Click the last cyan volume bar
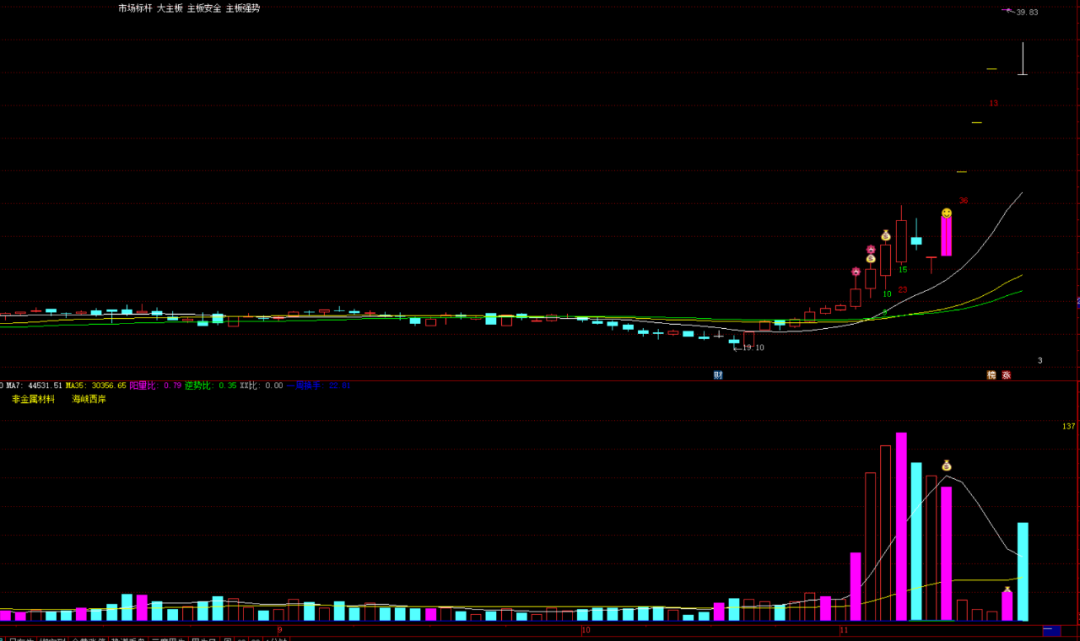 [x=1023, y=572]
